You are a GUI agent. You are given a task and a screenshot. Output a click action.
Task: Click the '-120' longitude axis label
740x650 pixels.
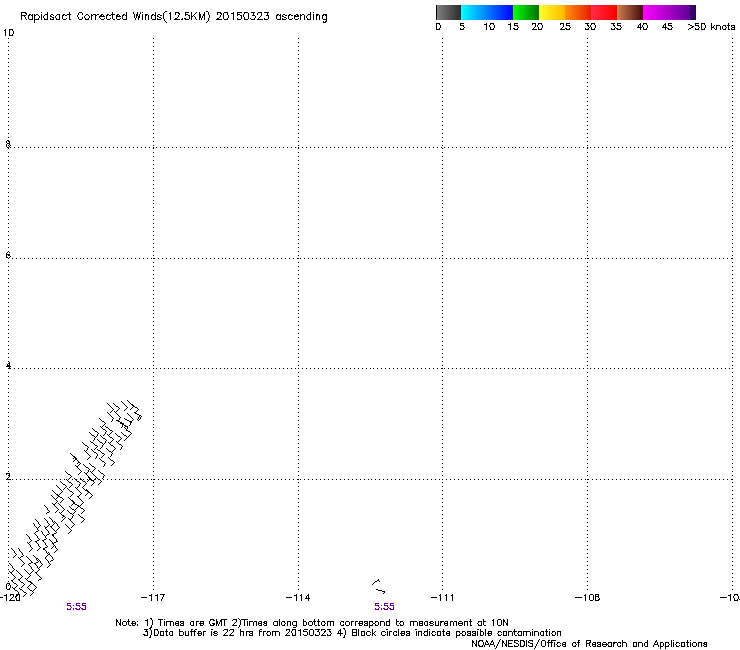(x=10, y=598)
